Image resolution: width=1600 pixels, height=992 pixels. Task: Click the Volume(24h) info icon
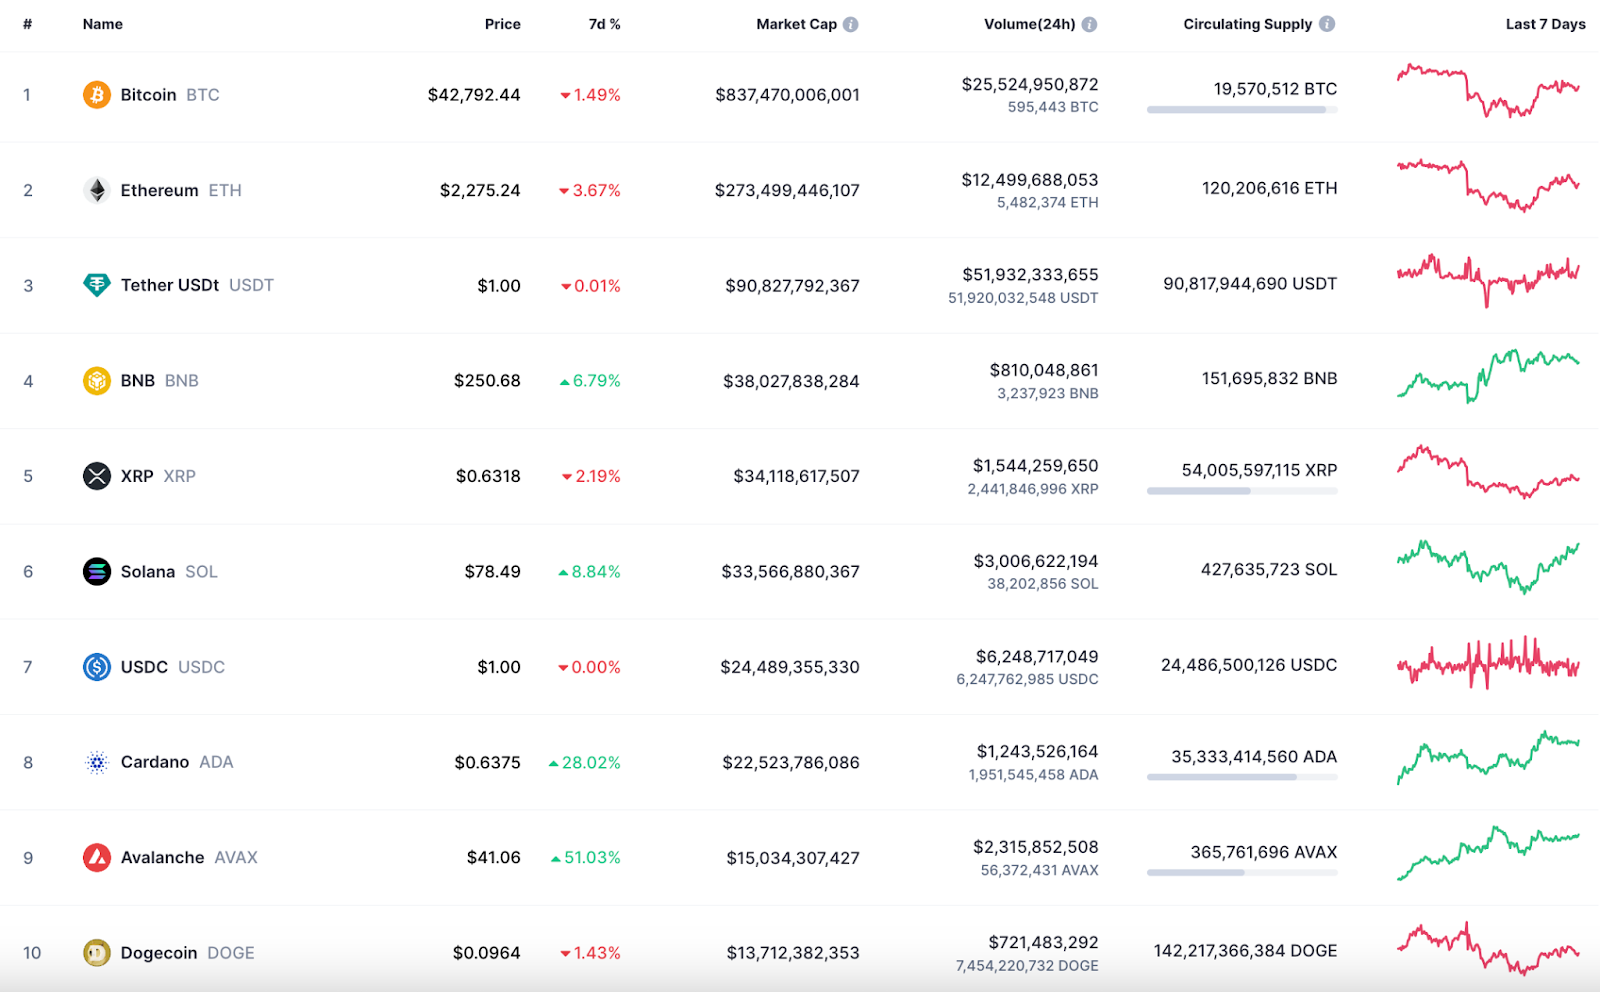coord(1089,24)
